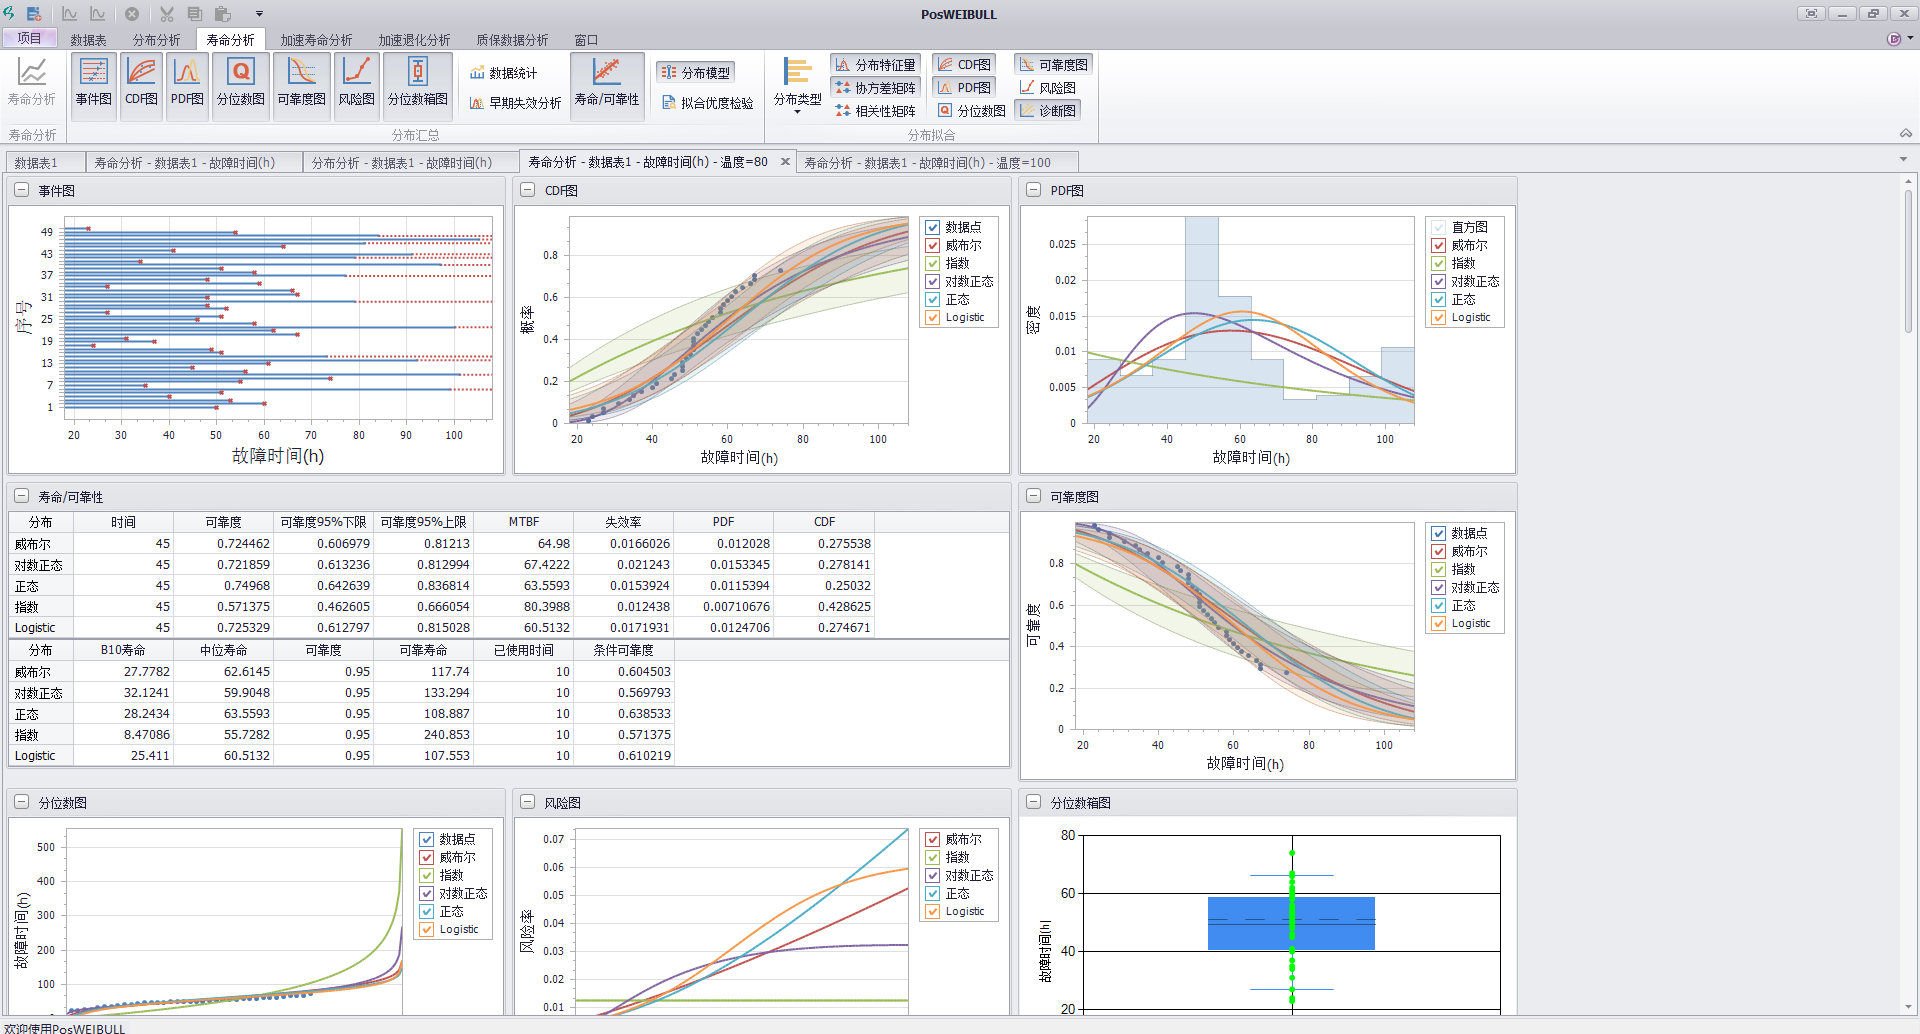Toggle 指数 checkbox in PDF图 legend

point(1438,264)
